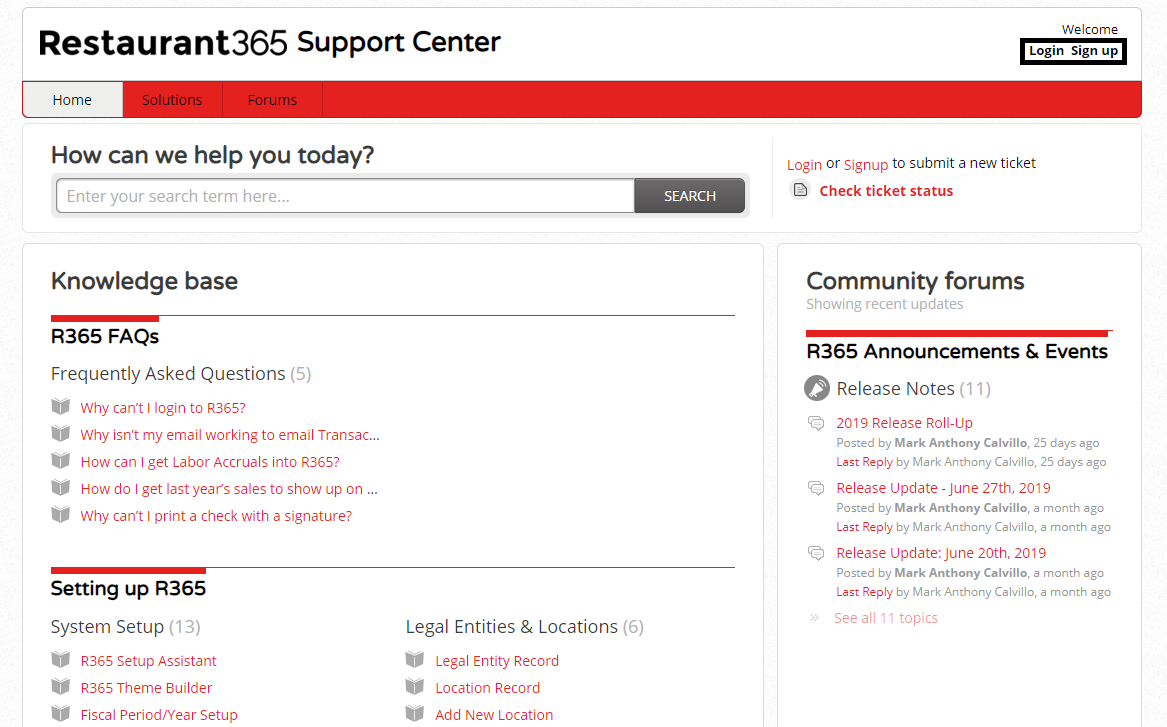Open Check ticket status link

(x=886, y=190)
